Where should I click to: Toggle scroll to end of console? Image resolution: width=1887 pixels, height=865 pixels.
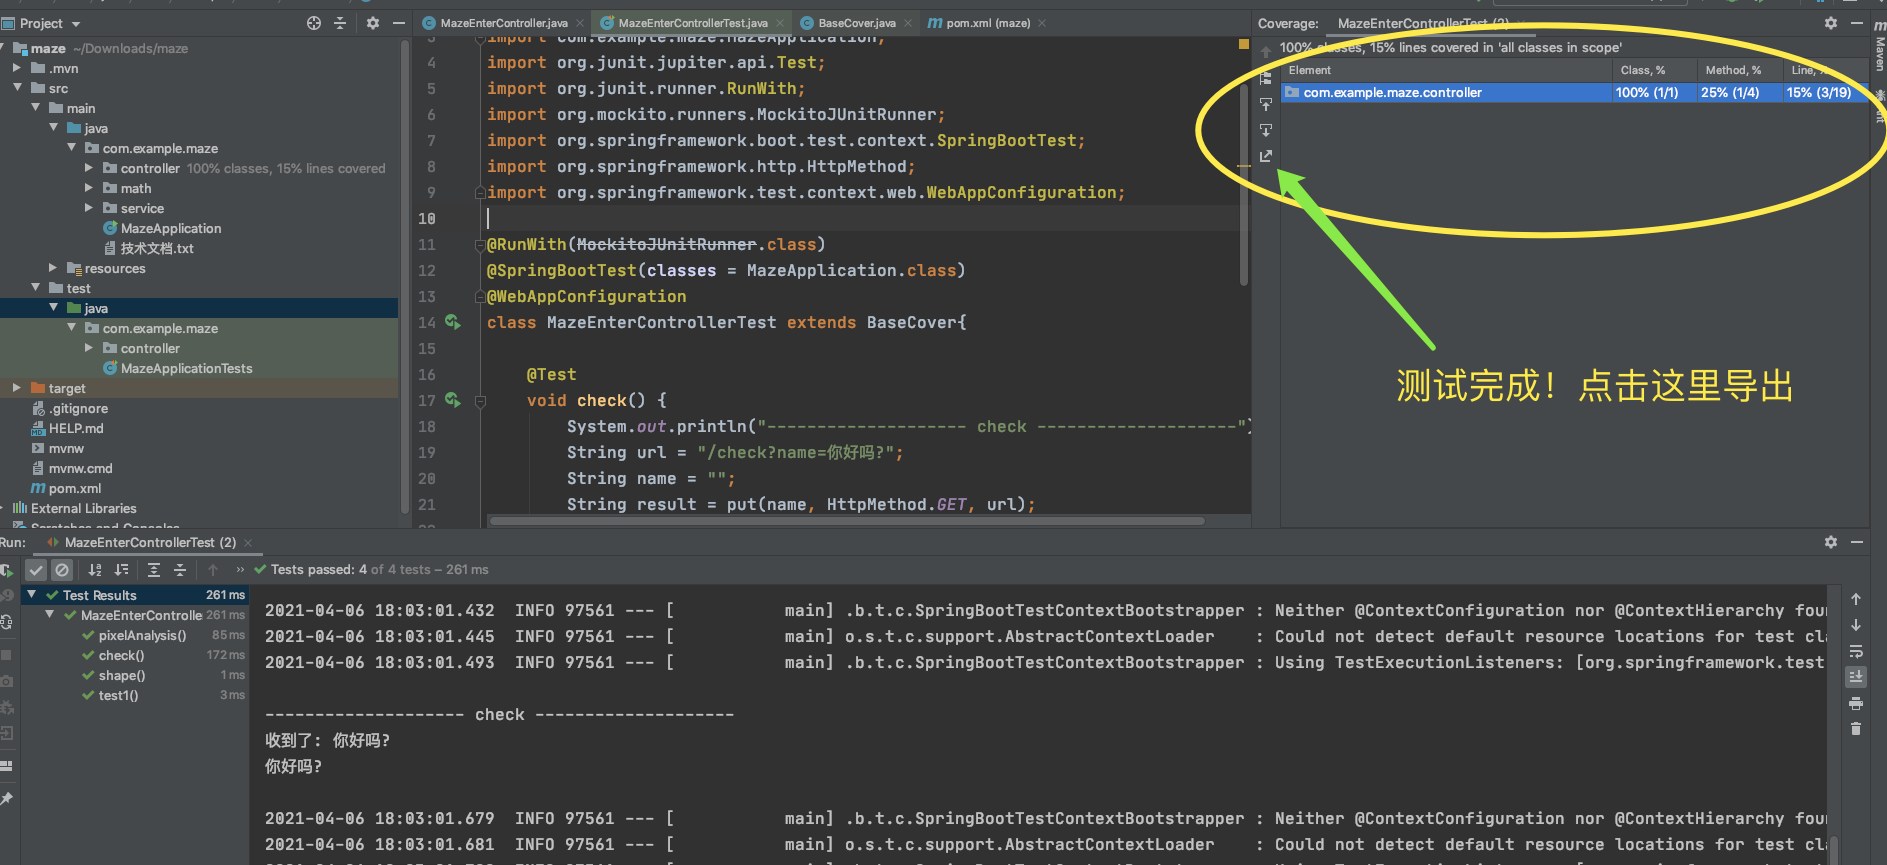tap(1856, 677)
